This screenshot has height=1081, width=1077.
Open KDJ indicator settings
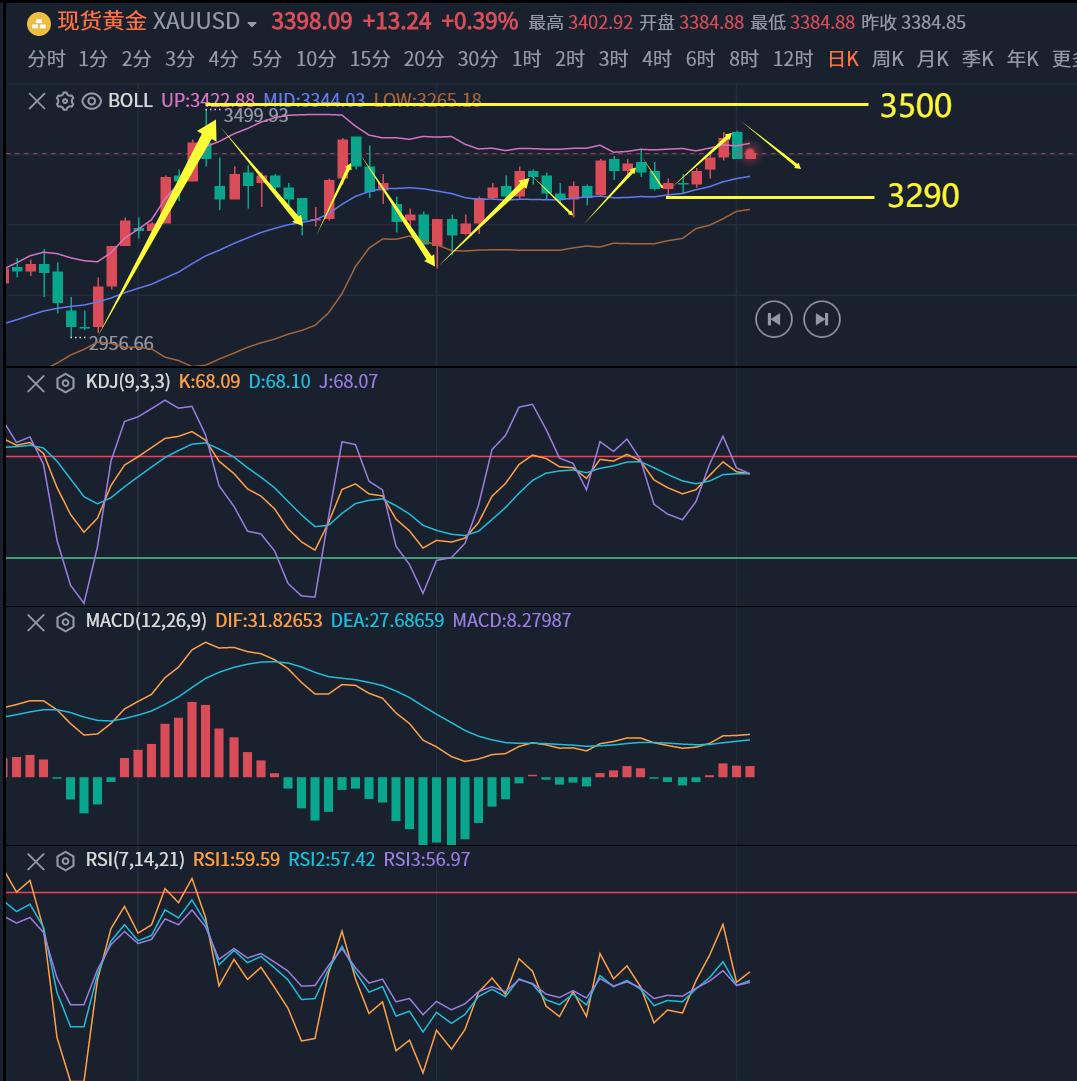[65, 383]
